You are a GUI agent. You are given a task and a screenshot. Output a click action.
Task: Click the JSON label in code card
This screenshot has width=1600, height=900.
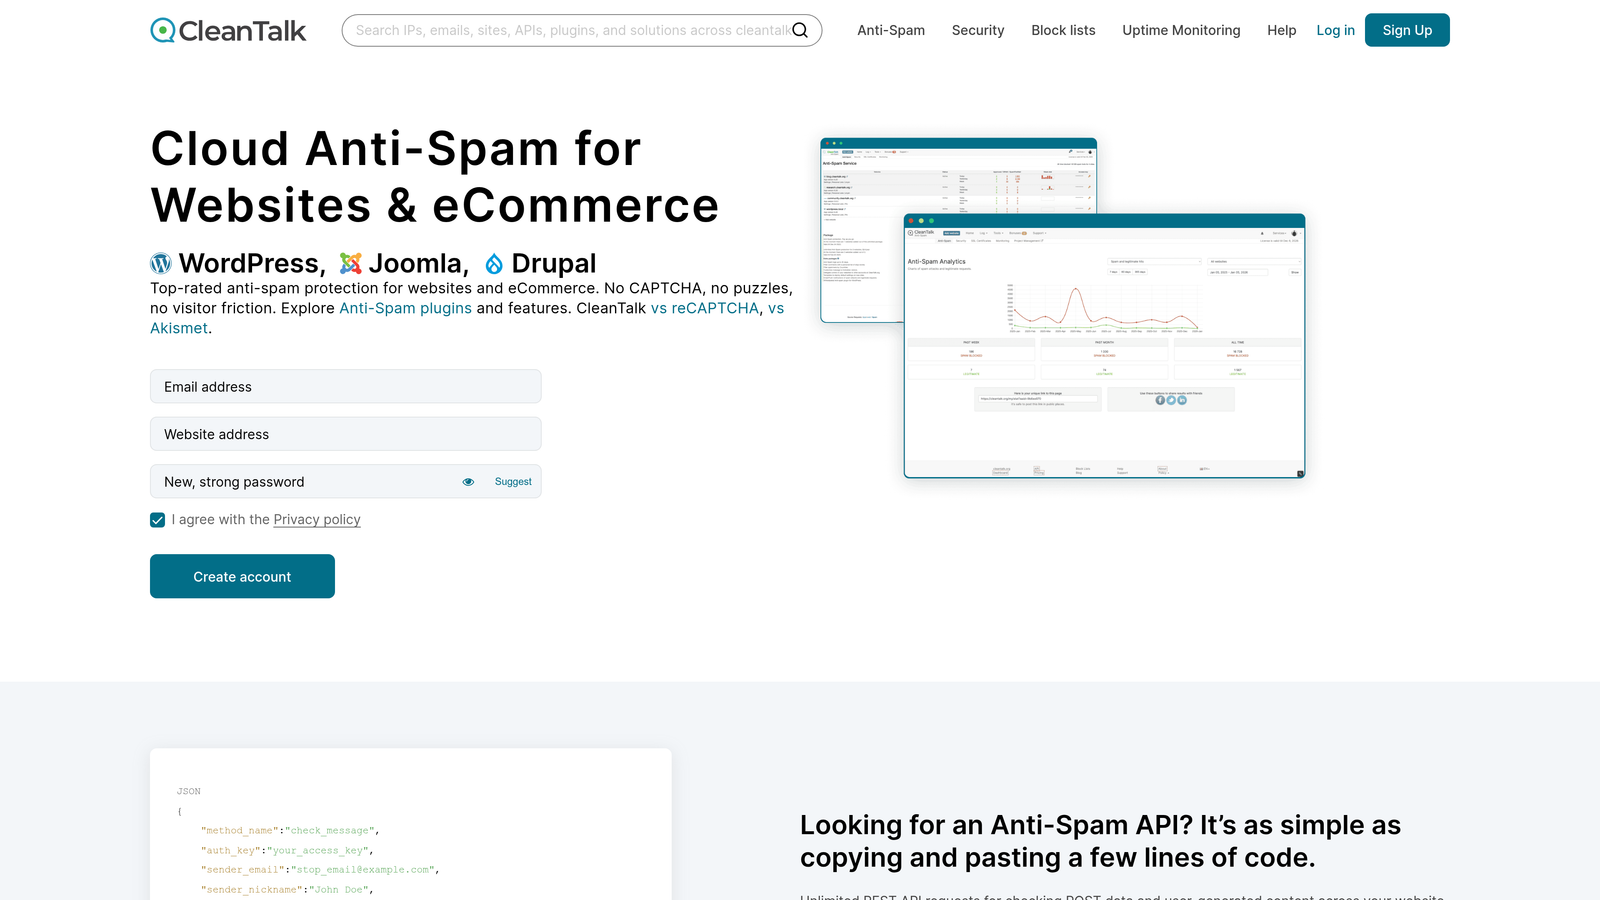pyautogui.click(x=189, y=791)
